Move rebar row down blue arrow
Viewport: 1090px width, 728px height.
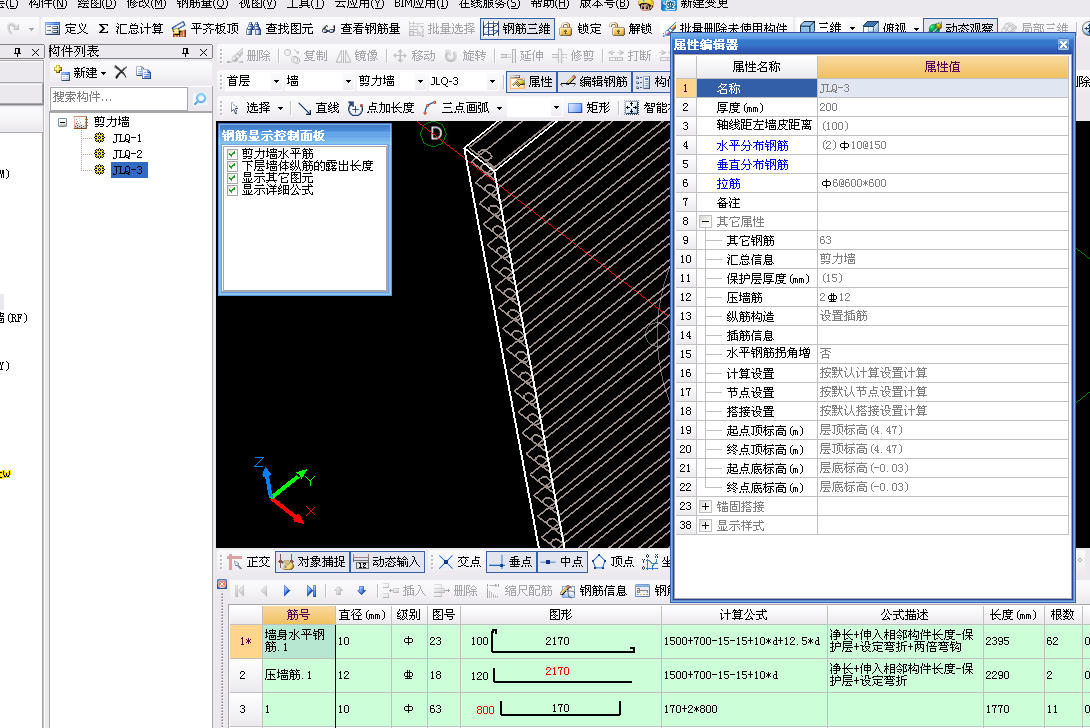361,591
